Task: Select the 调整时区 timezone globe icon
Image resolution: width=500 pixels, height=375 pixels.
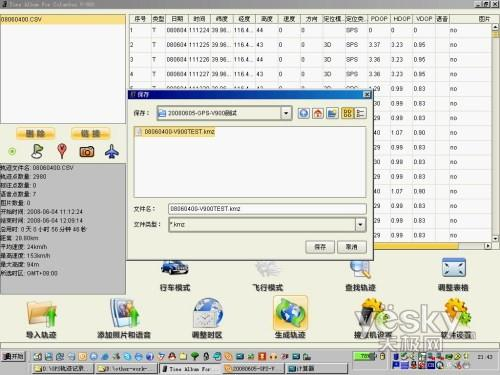Action: pyautogui.click(x=208, y=313)
